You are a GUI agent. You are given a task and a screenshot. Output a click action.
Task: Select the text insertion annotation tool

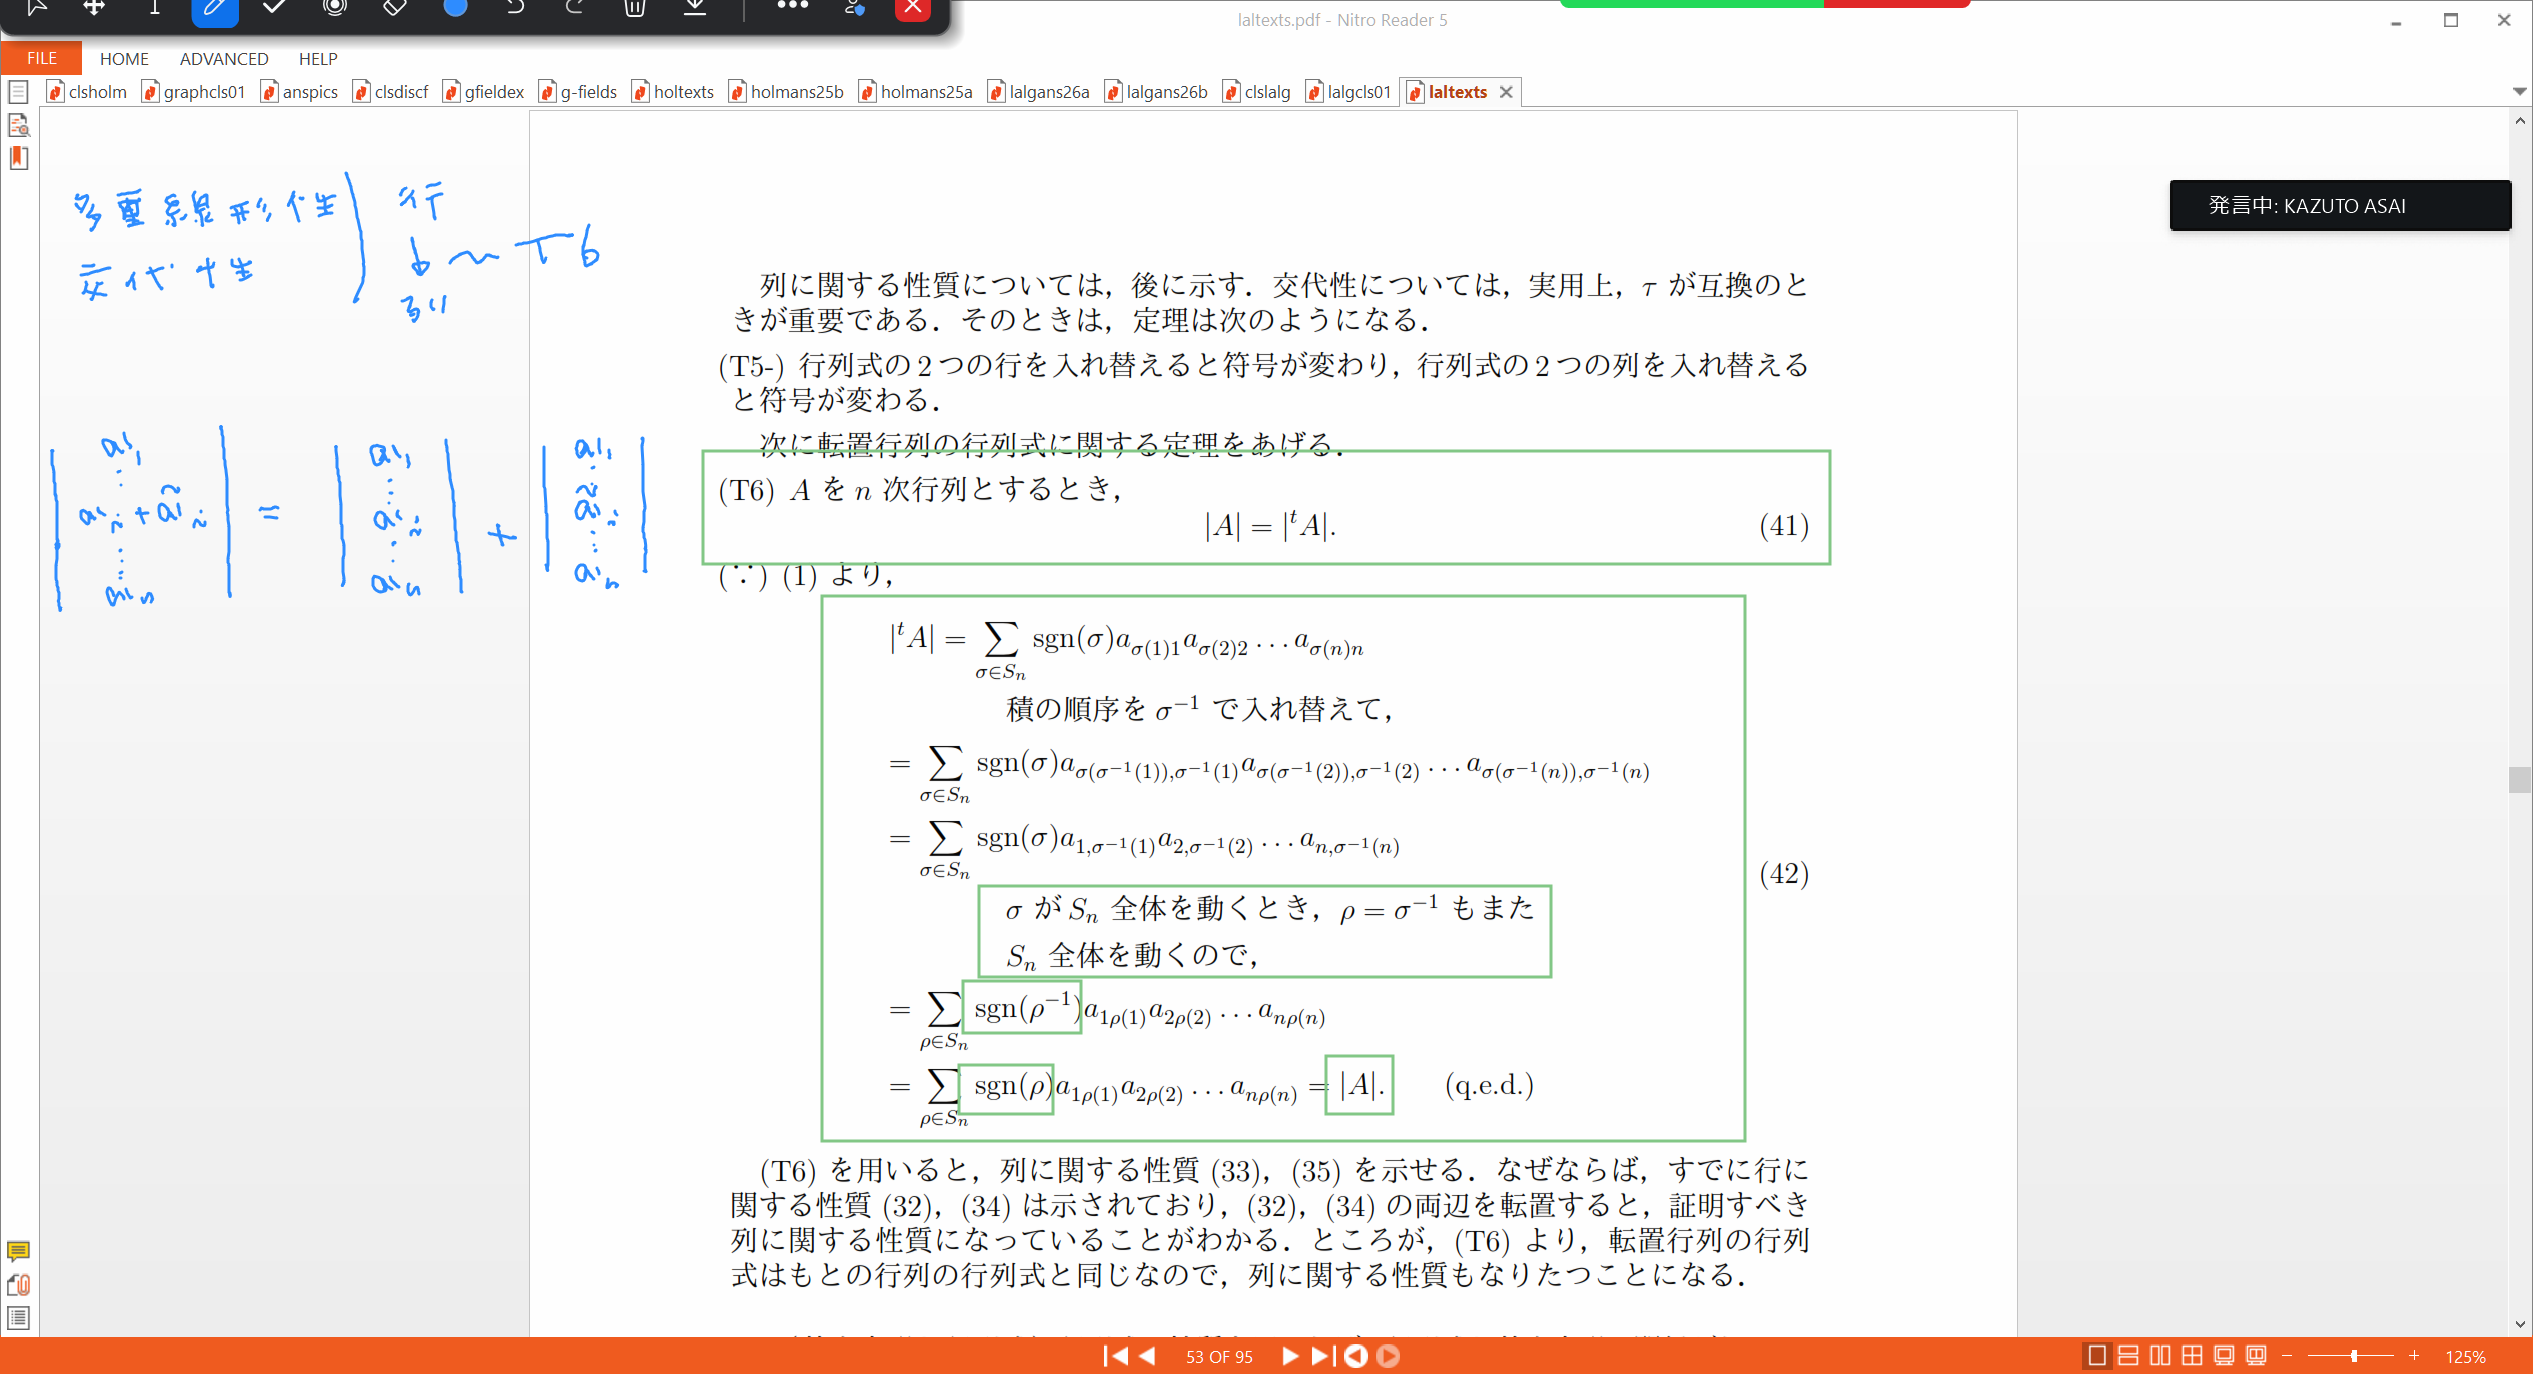pyautogui.click(x=154, y=8)
